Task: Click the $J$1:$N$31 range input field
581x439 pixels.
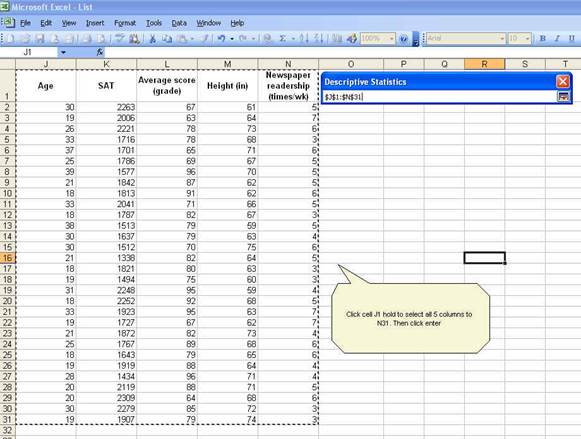Action: click(x=439, y=97)
